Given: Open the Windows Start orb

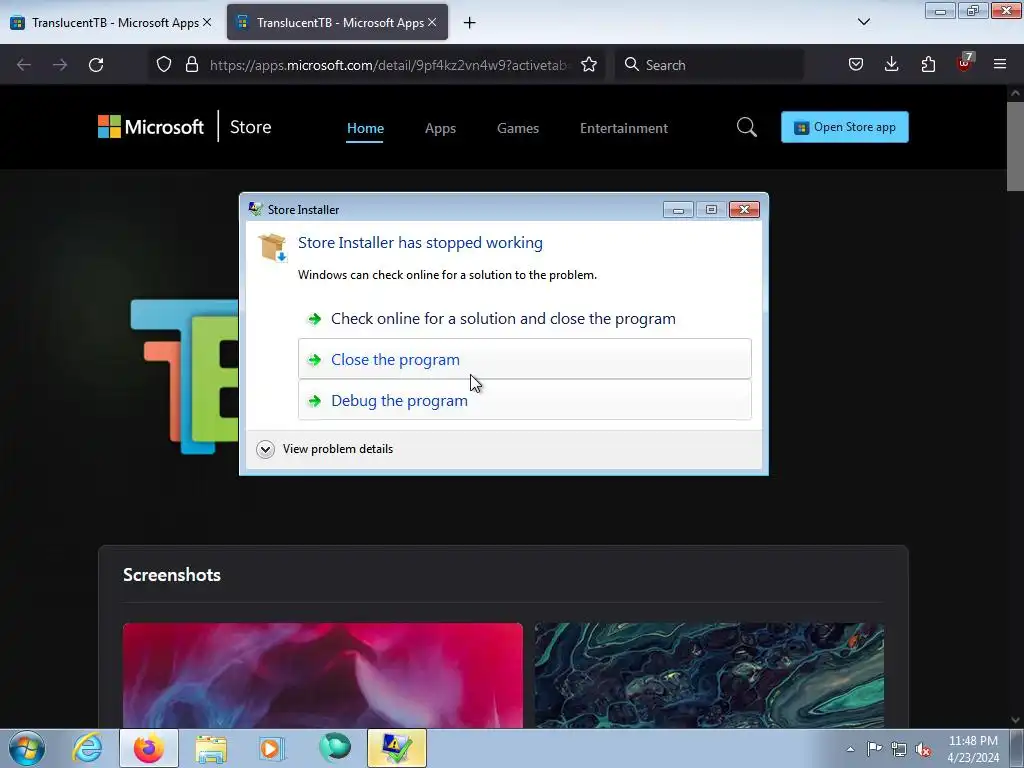Looking at the screenshot, I should click(27, 748).
